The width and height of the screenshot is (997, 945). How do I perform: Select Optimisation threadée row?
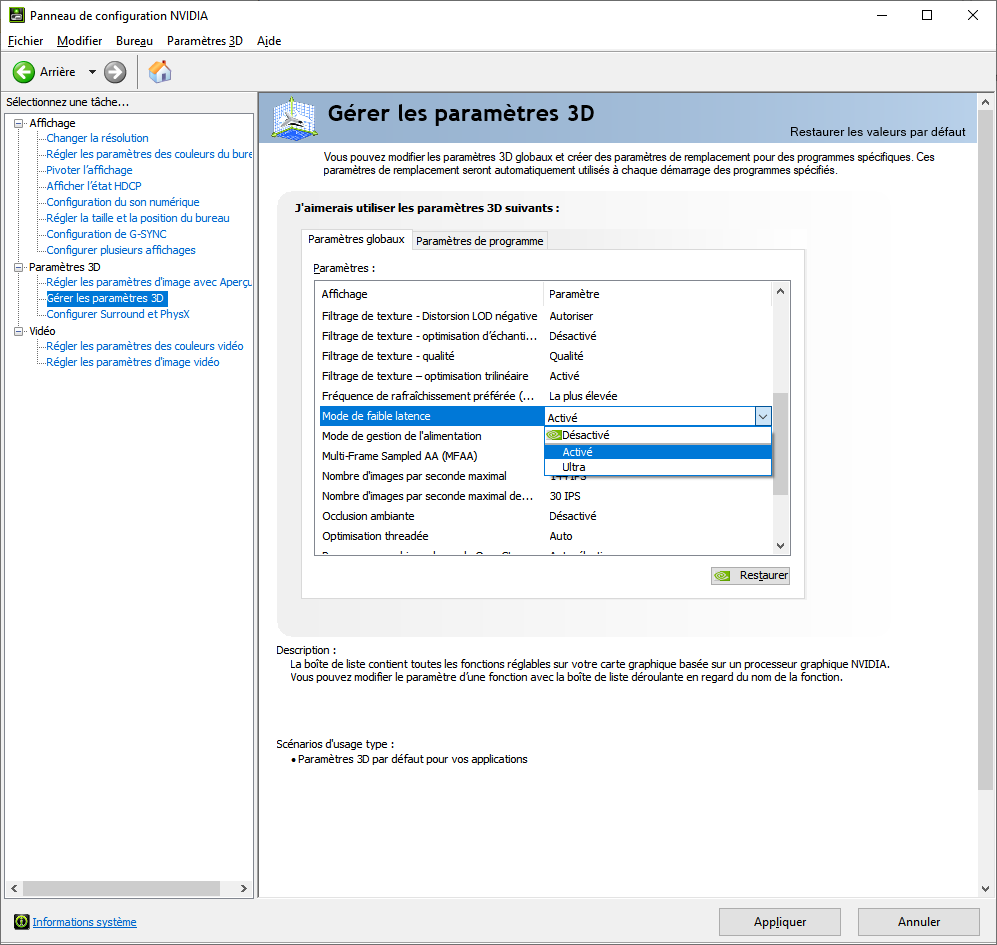pyautogui.click(x=546, y=536)
